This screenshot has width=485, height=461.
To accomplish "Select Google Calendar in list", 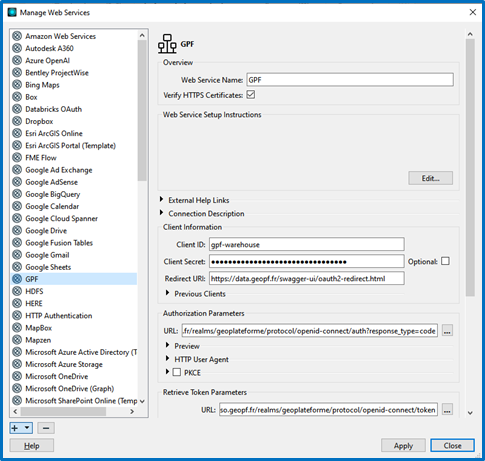I will click(52, 206).
